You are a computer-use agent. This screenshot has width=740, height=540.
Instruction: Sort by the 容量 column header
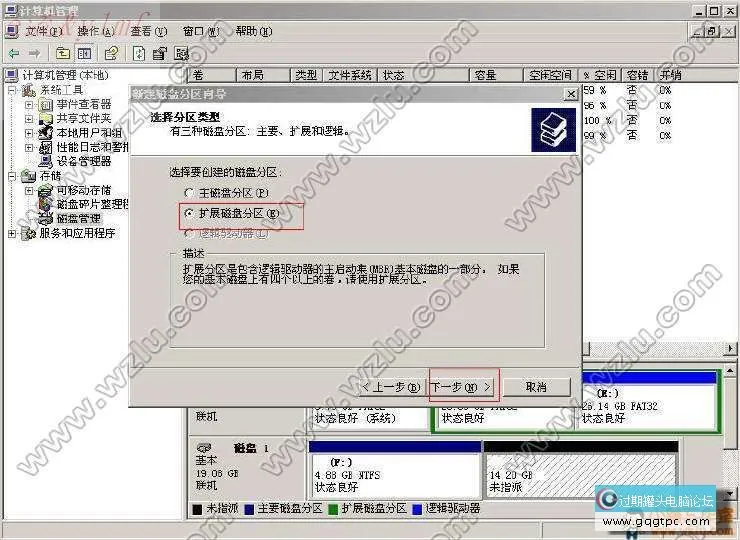pos(496,75)
